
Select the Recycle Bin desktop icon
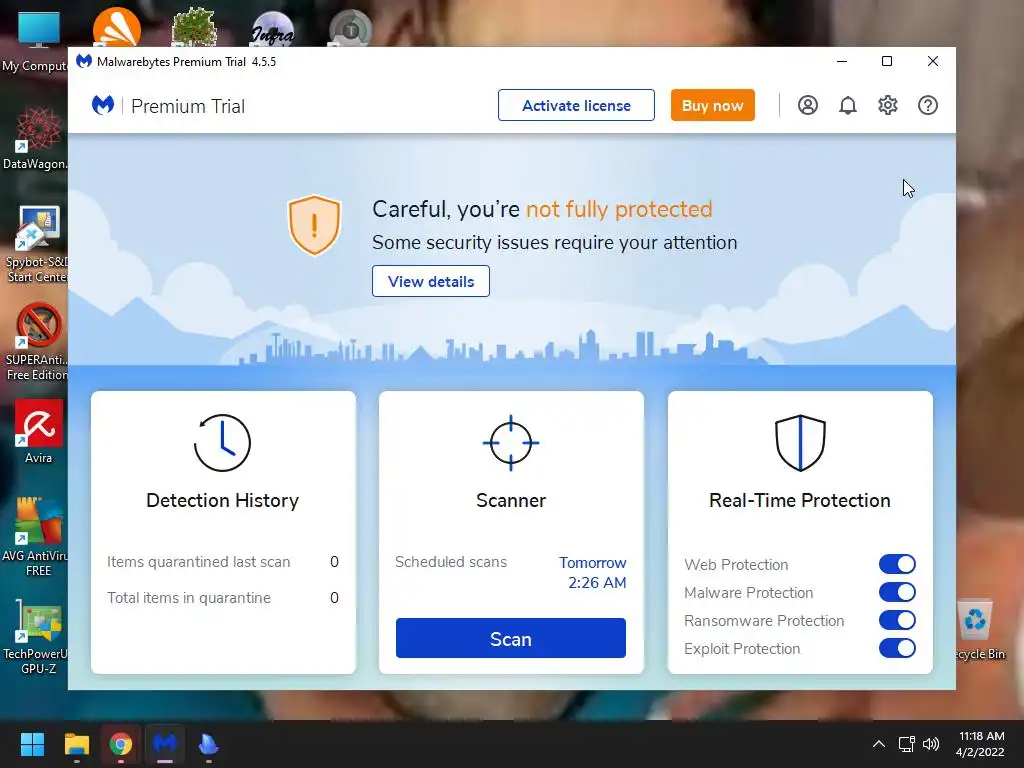pyautogui.click(x=978, y=630)
